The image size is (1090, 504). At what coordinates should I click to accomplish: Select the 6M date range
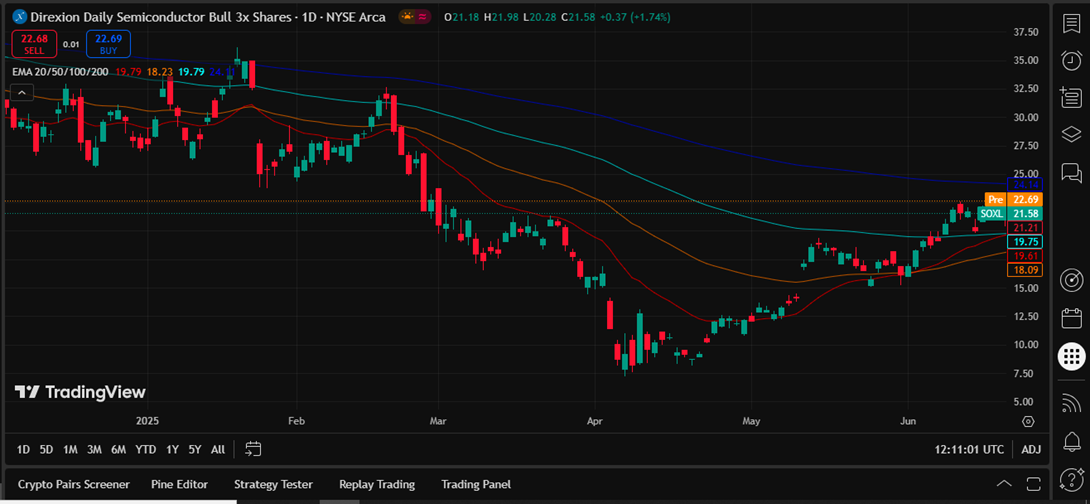pyautogui.click(x=118, y=450)
